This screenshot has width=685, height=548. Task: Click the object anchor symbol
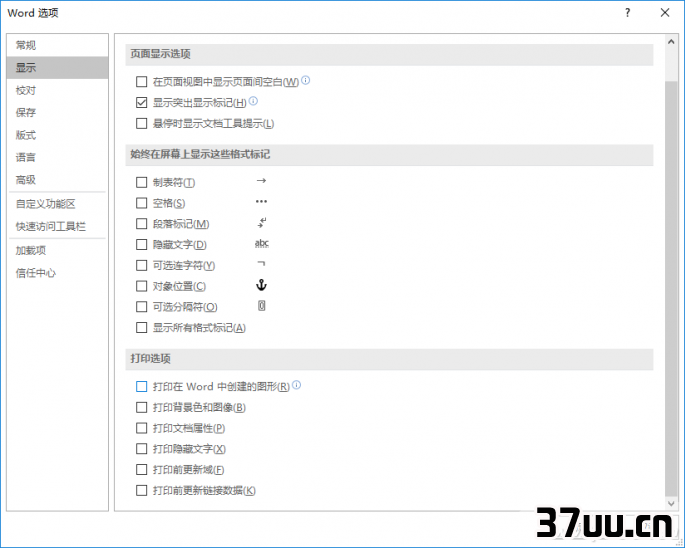[x=261, y=285]
